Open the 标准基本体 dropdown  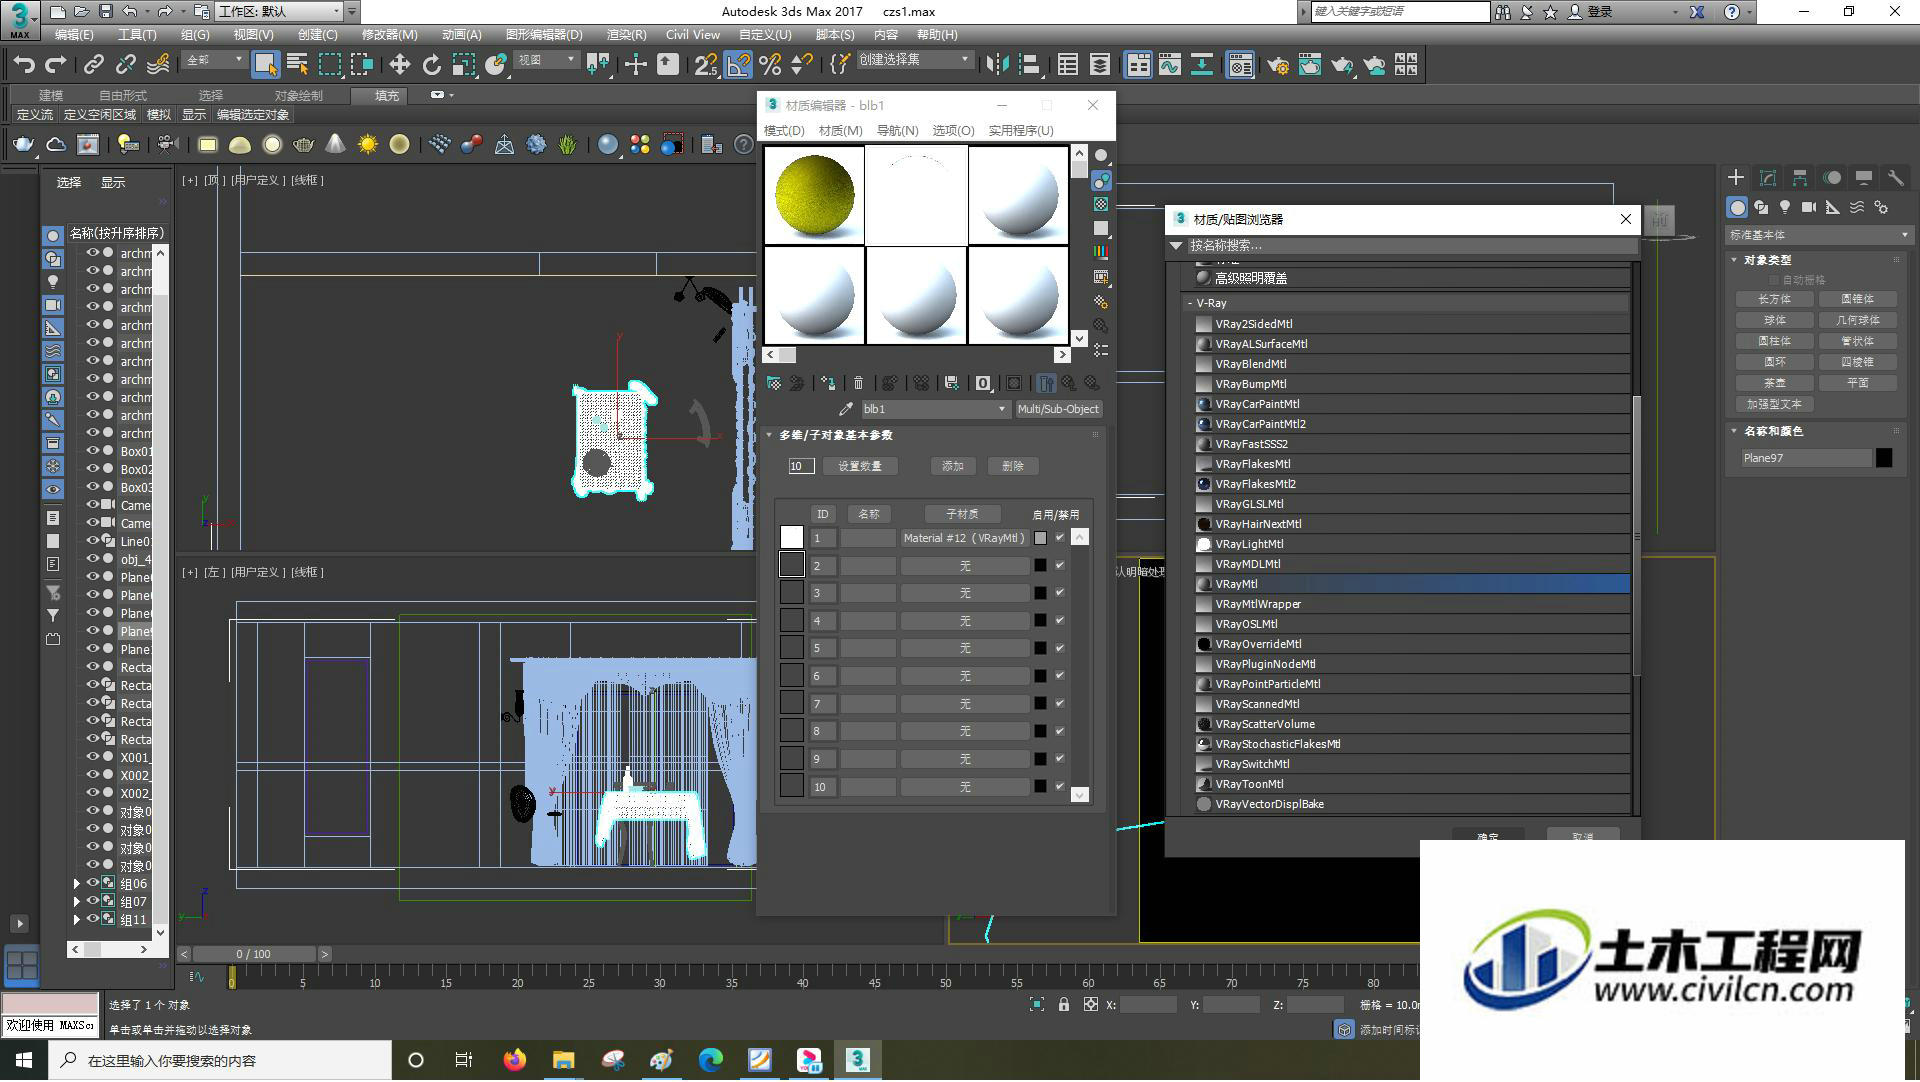(x=1818, y=235)
